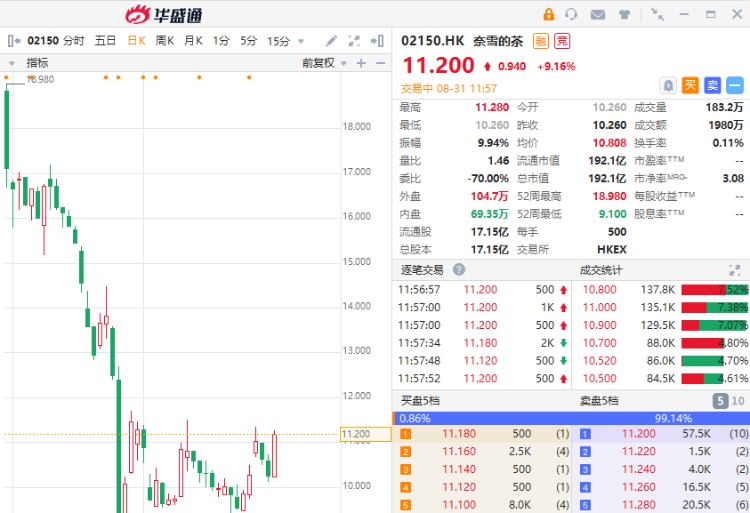Click the 11.200 price label on chart axis
This screenshot has width=750, height=513.
click(x=365, y=434)
